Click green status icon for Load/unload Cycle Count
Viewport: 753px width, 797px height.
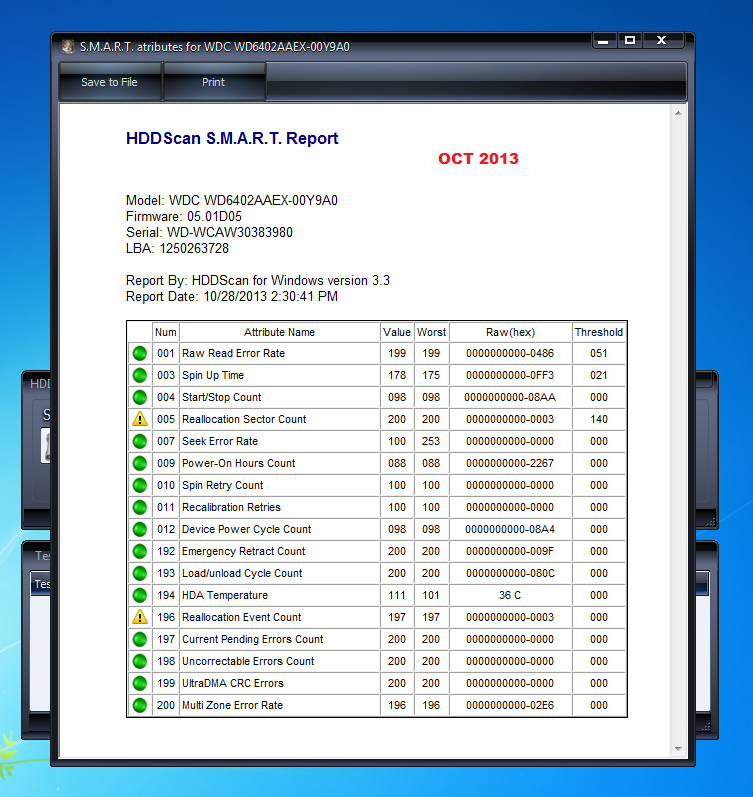140,573
